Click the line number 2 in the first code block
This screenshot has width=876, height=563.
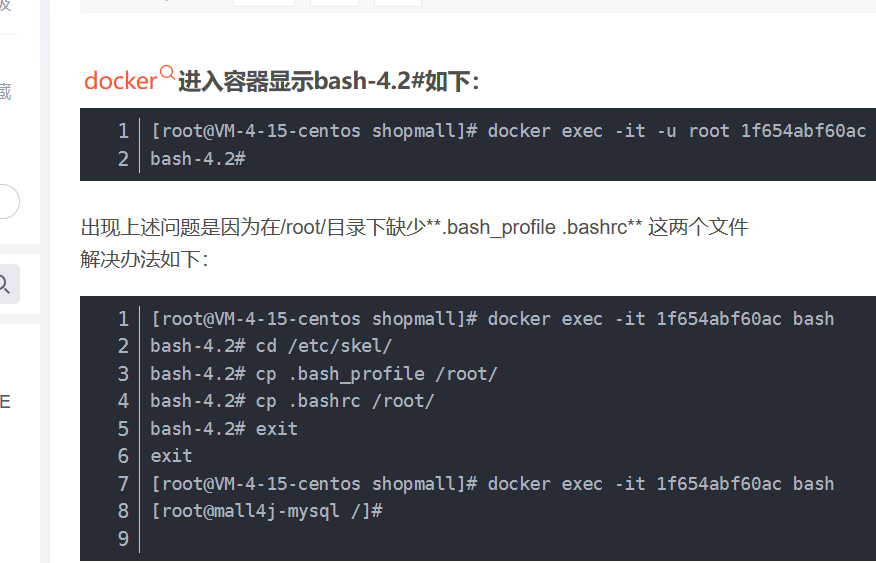tap(123, 159)
